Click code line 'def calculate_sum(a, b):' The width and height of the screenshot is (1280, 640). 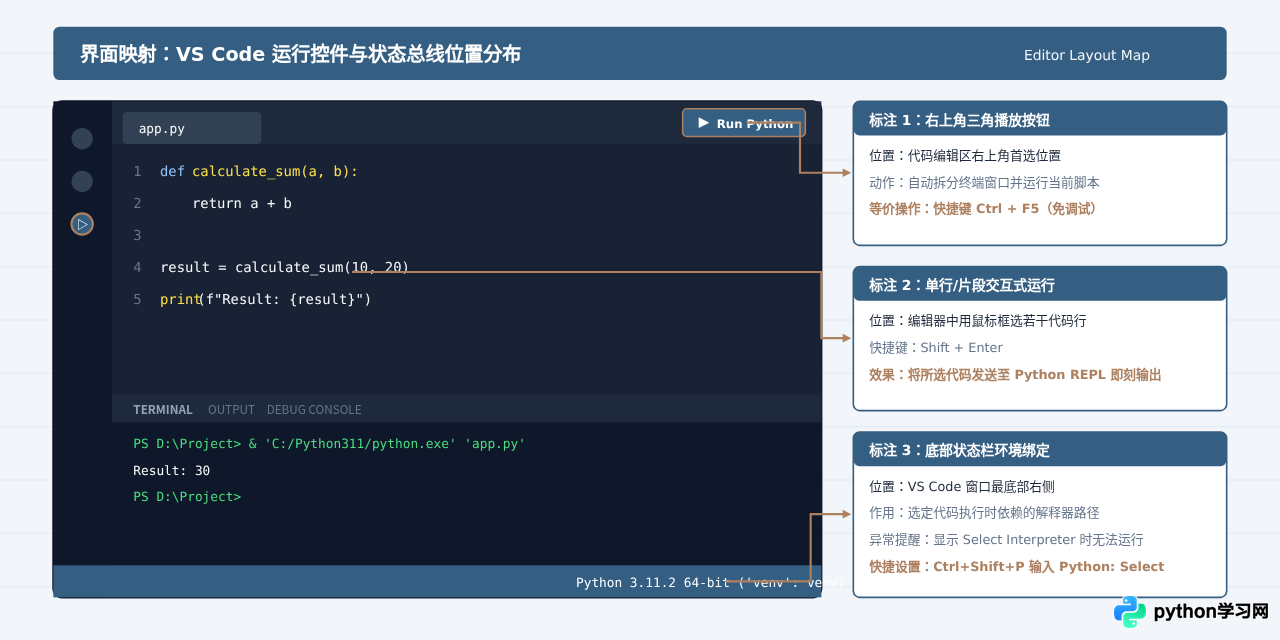coord(259,171)
